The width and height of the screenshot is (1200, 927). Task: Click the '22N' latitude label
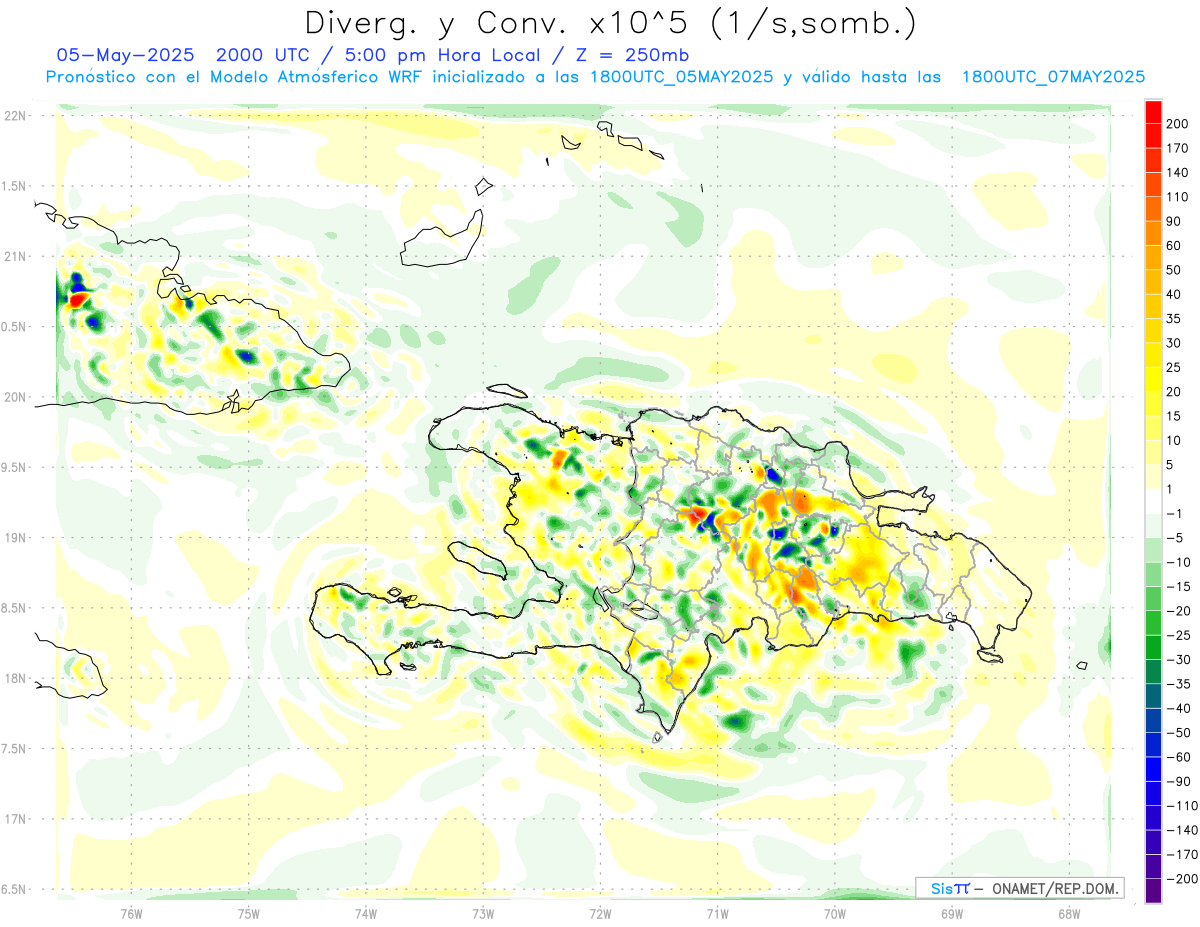(17, 116)
